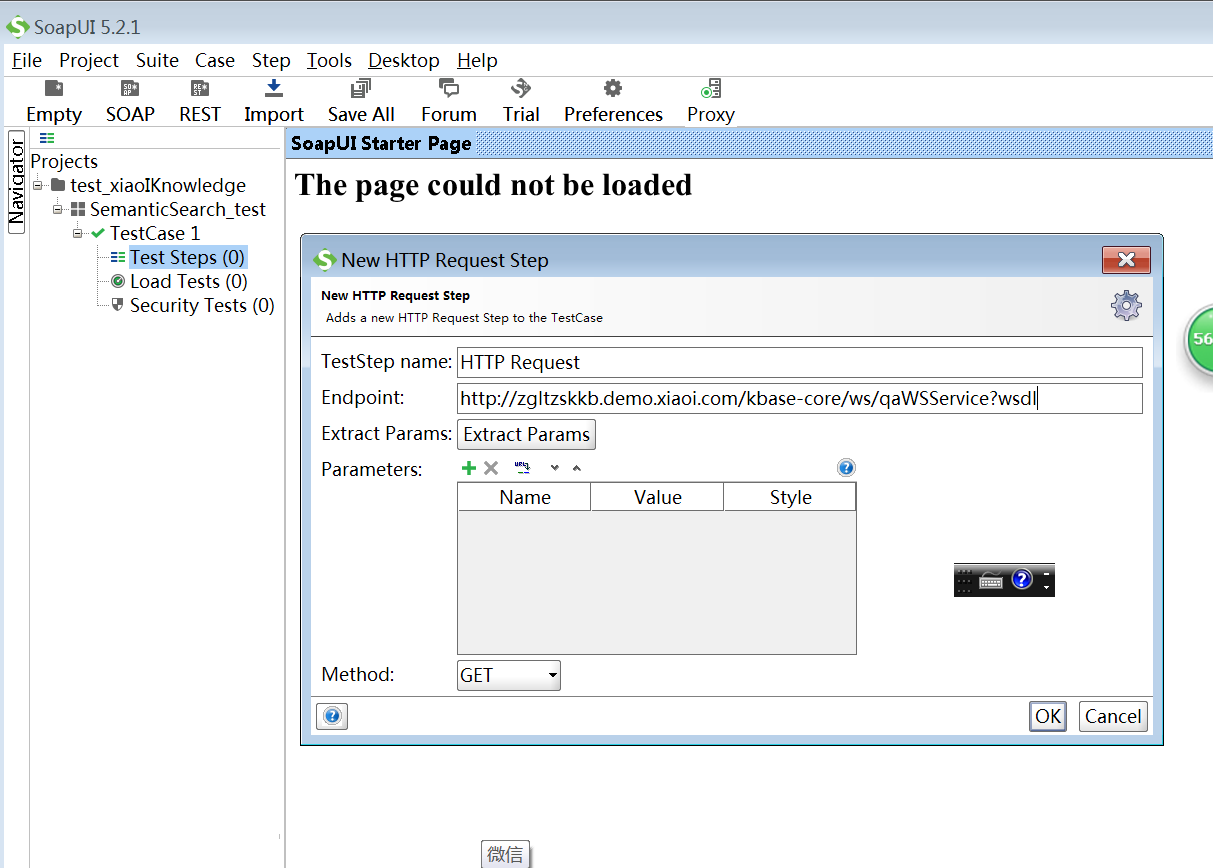
Task: Select Security Tests (0) in tree
Action: tap(202, 305)
